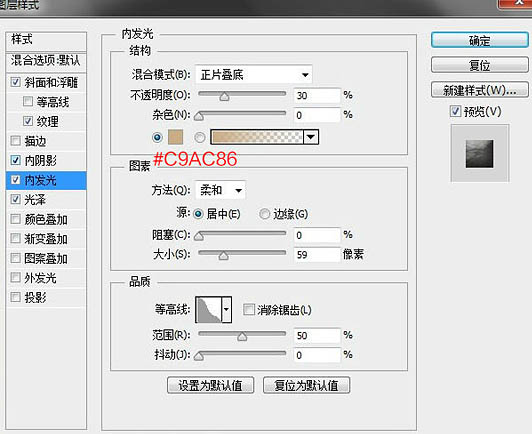Viewport: 532px width, 434px height.
Task: Enable the 颜色叠加 checkbox
Action: pyautogui.click(x=15, y=219)
